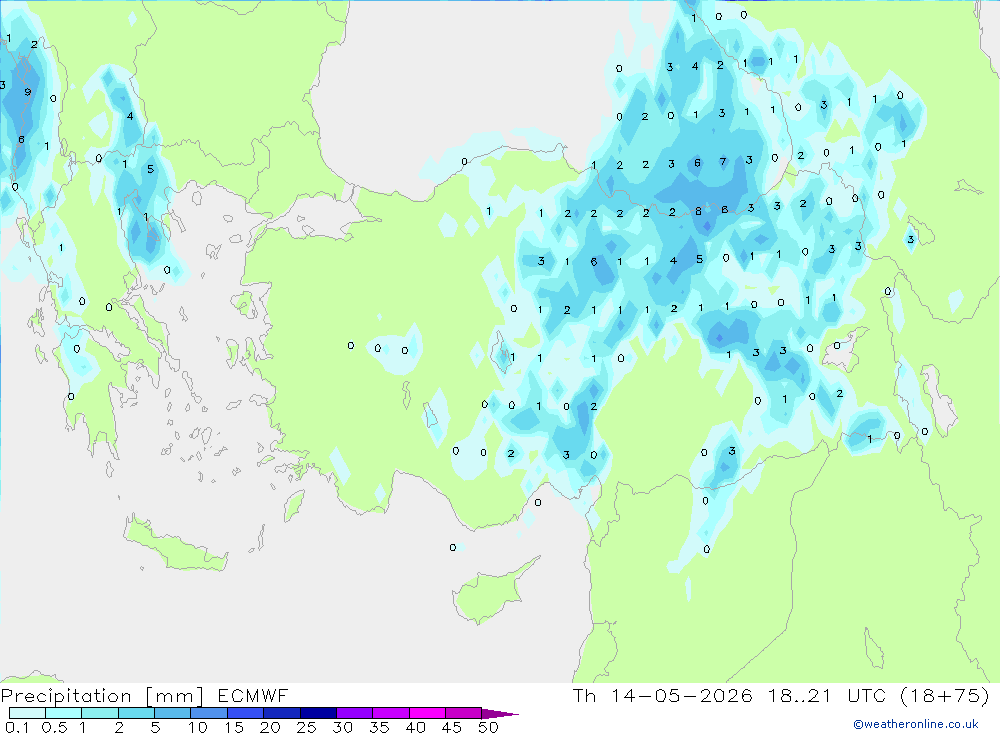Click the 30–35 mm violet legend swatch
The image size is (1000, 733).
point(354,713)
